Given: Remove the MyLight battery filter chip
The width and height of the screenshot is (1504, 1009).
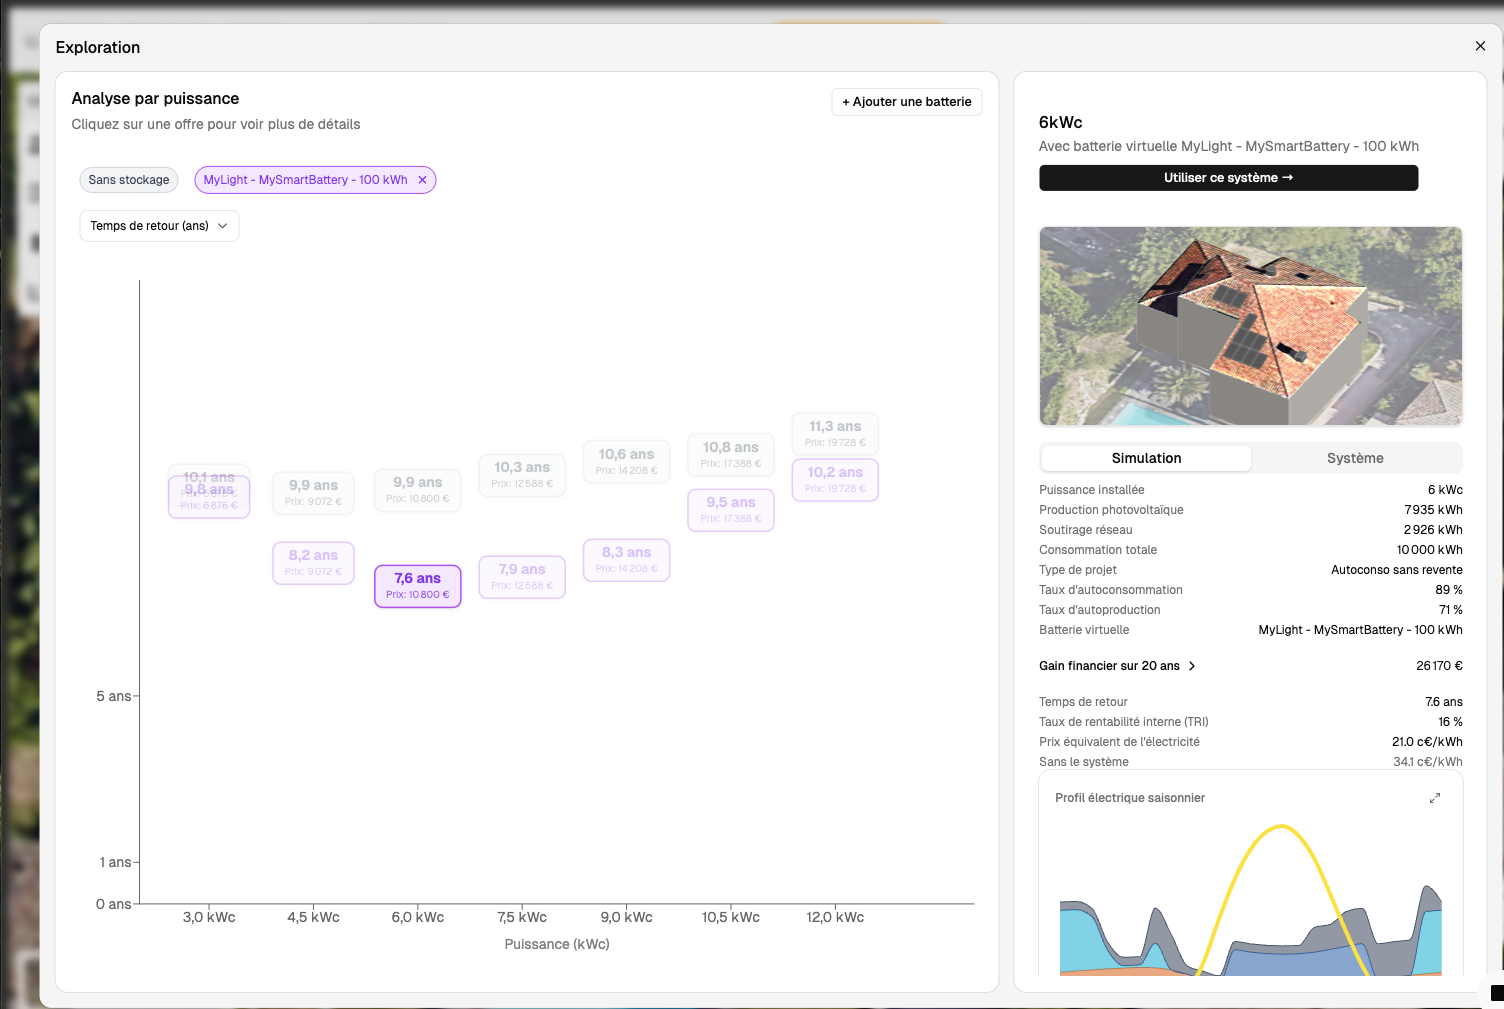Looking at the screenshot, I should point(422,180).
